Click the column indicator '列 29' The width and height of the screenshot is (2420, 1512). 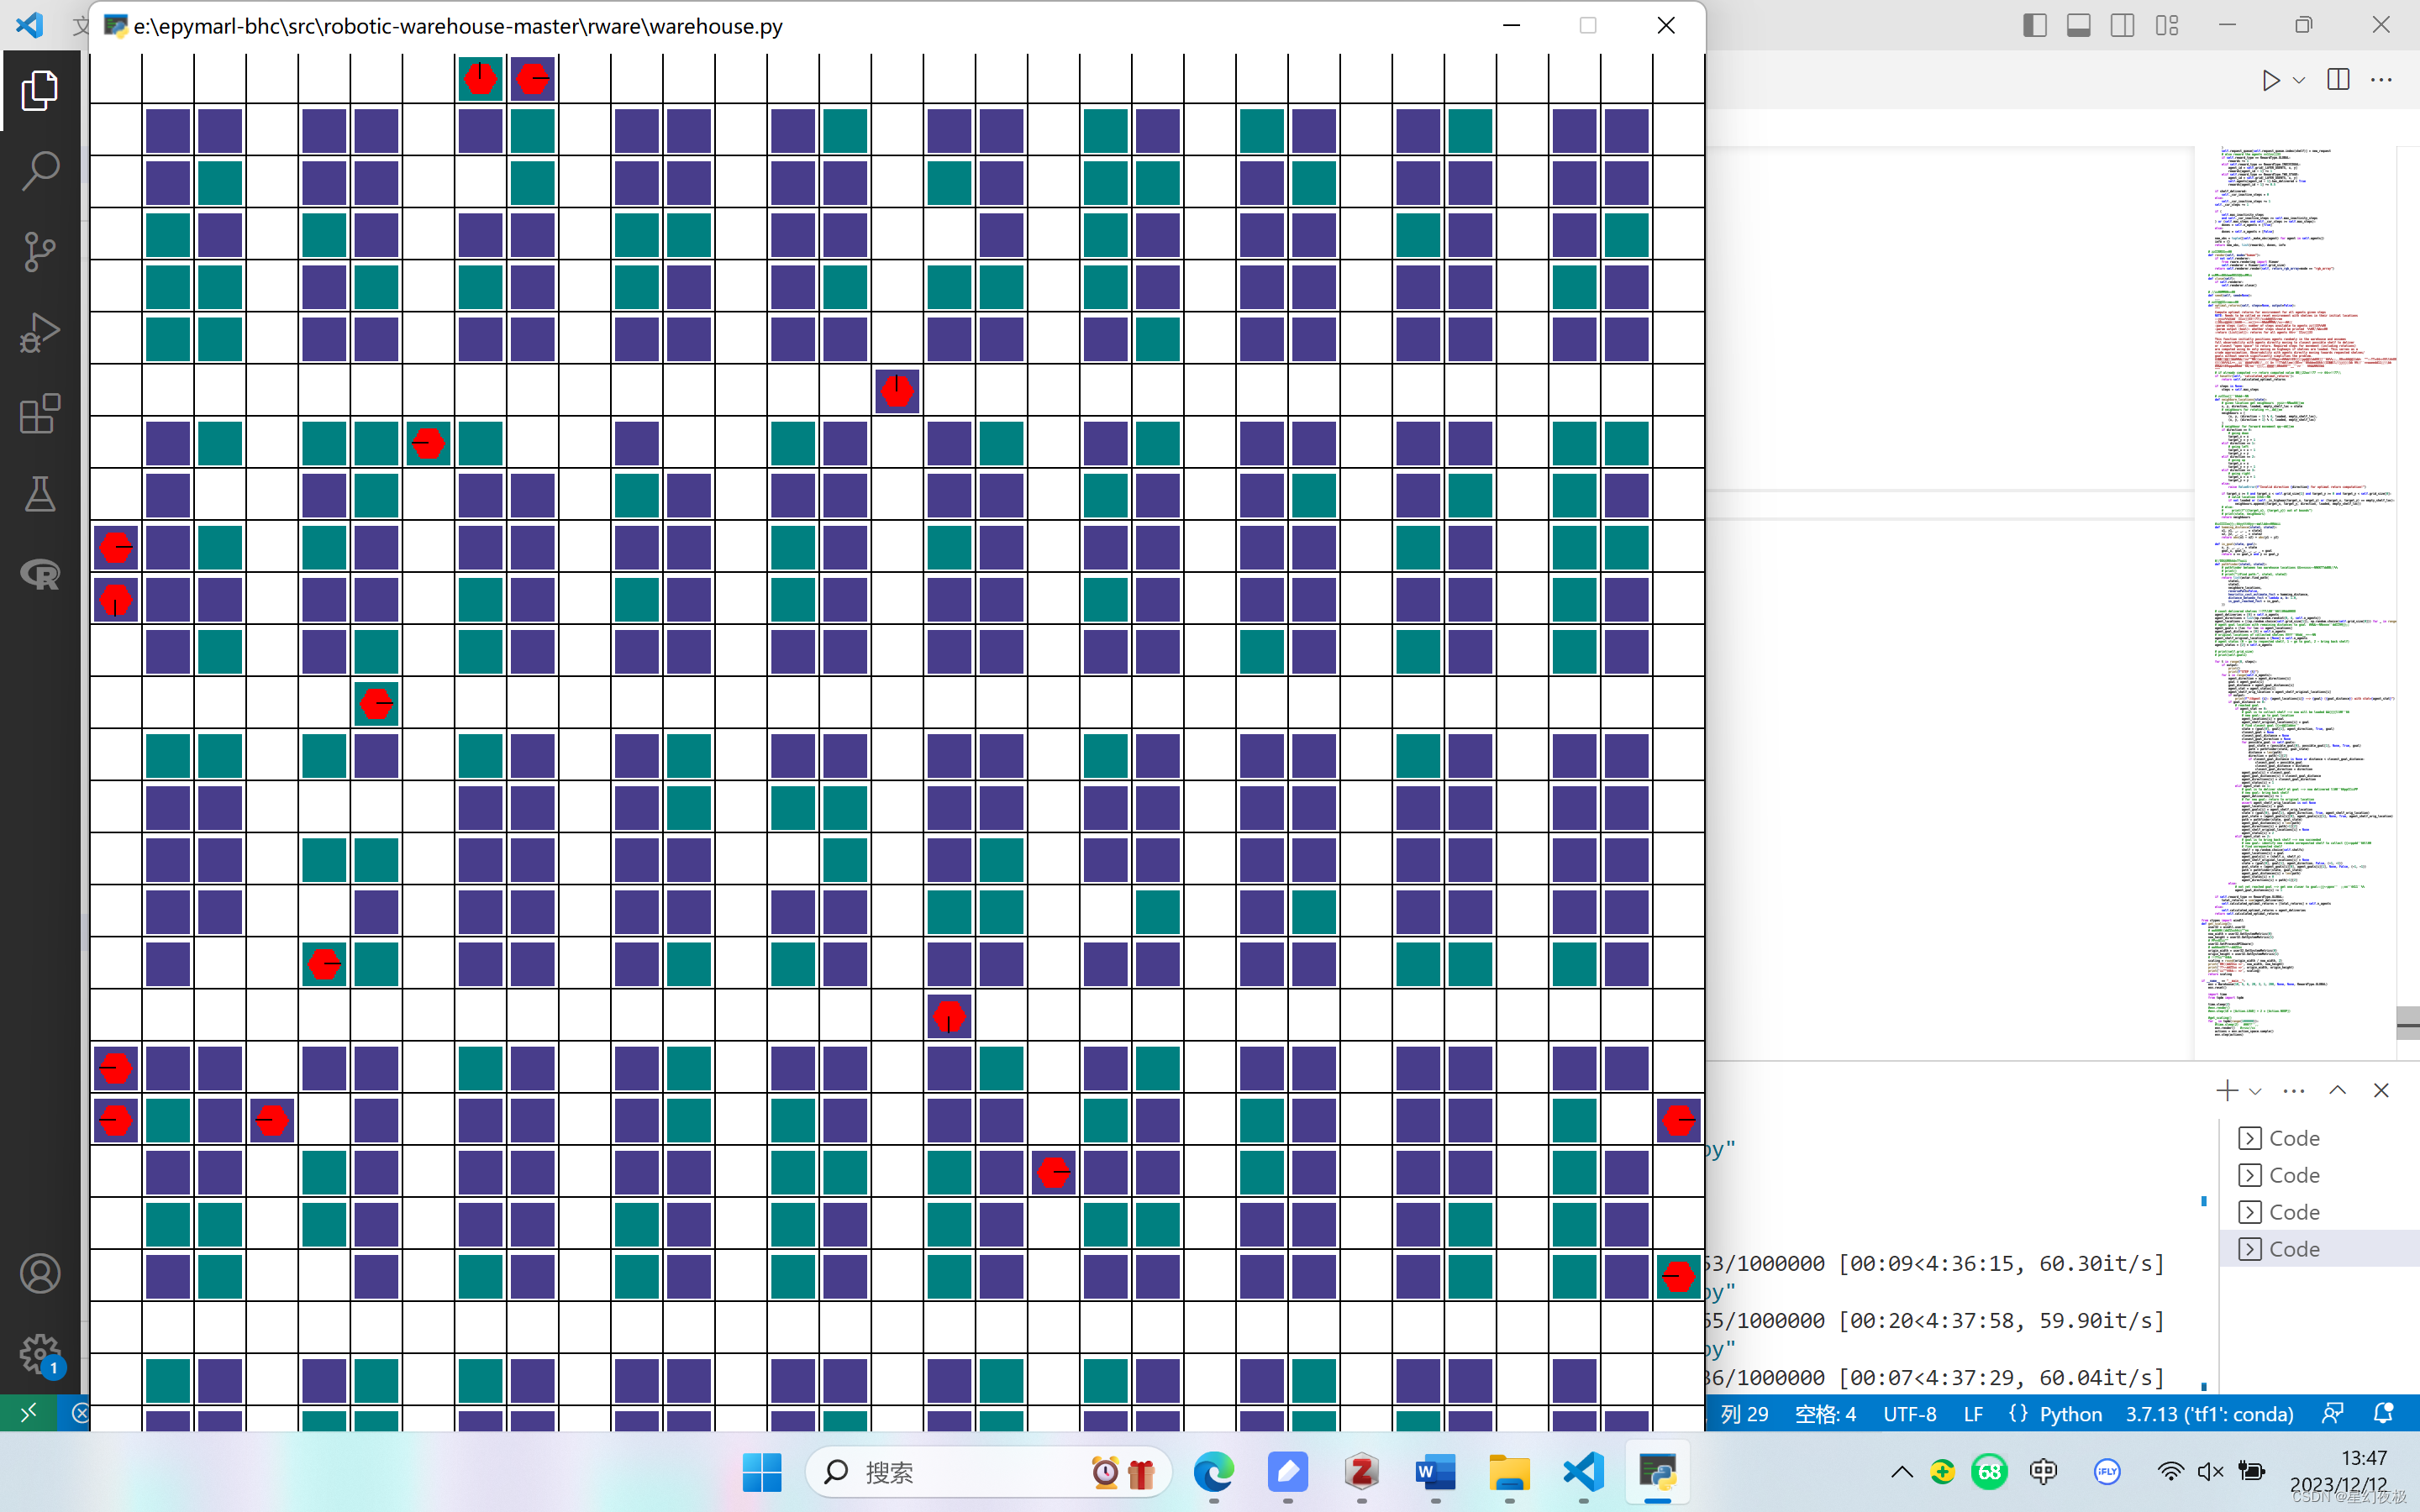tap(1744, 1414)
